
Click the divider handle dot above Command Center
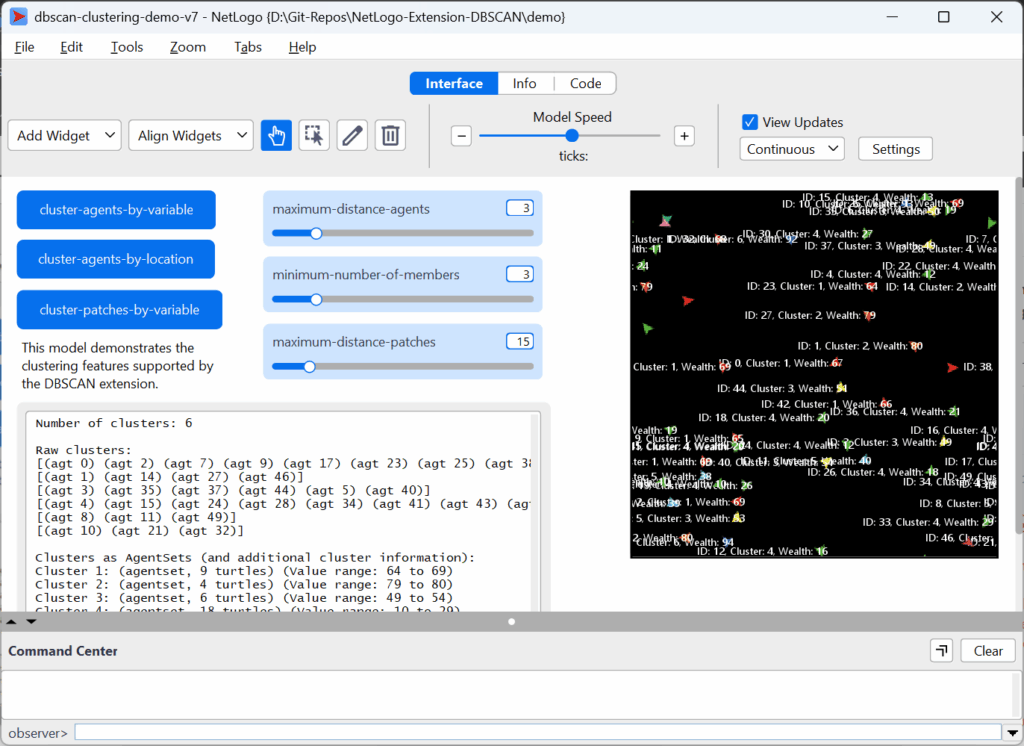[x=511, y=621]
